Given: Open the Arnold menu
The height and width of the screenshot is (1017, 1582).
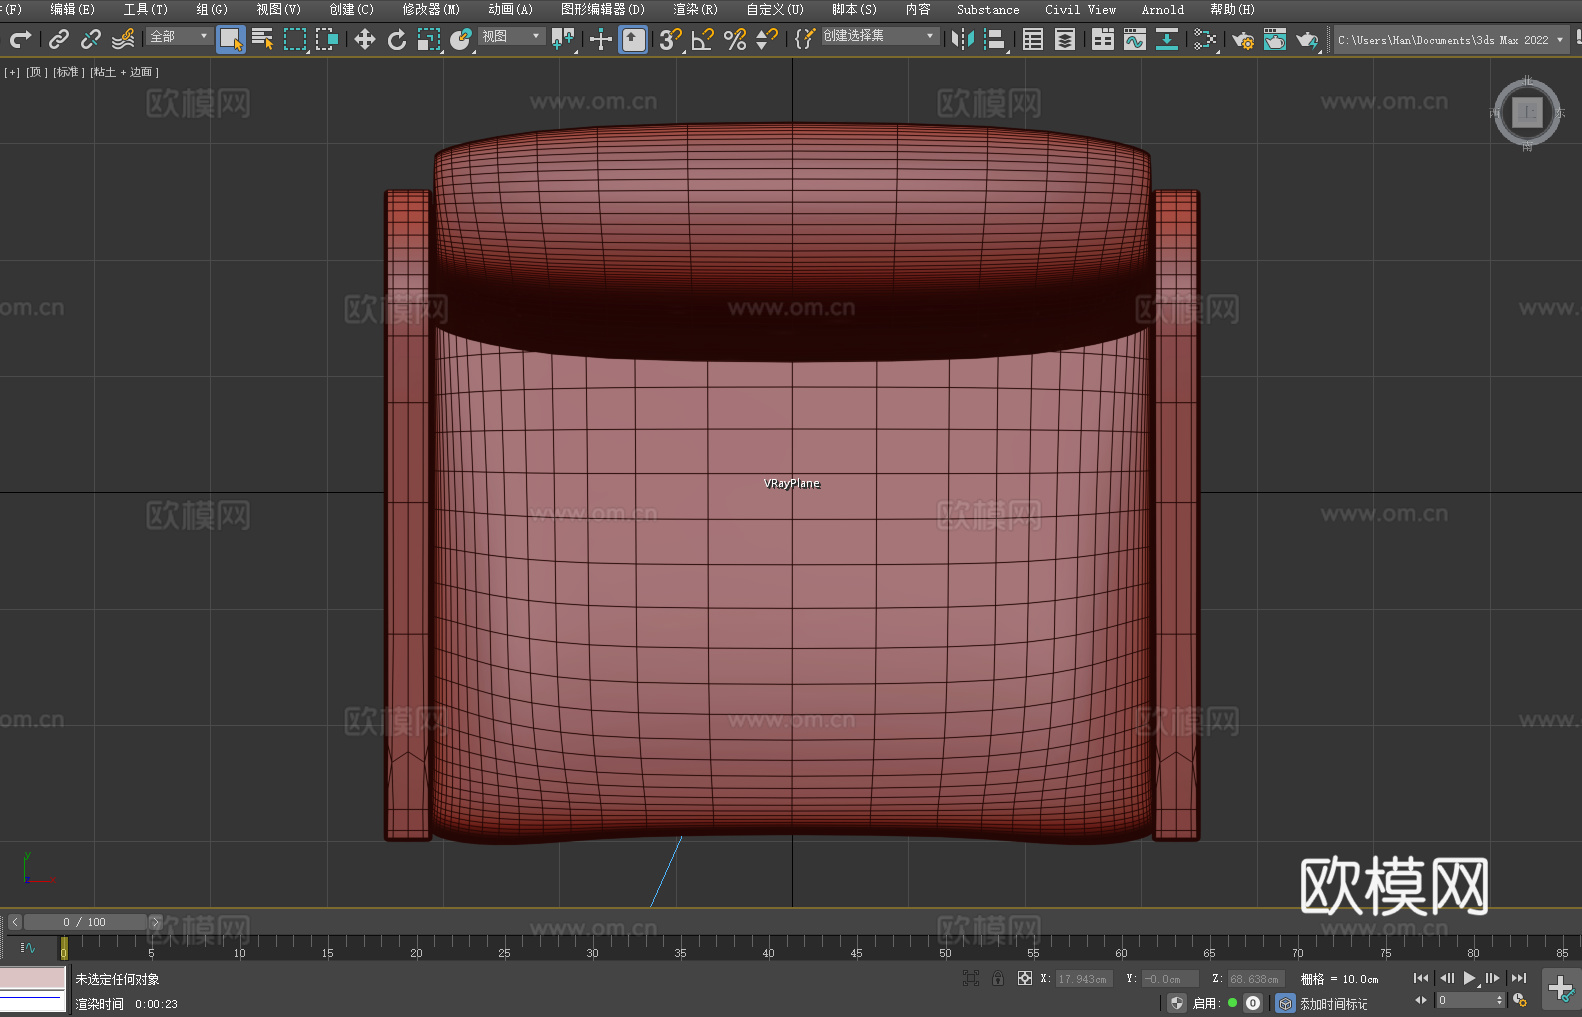Looking at the screenshot, I should pyautogui.click(x=1162, y=9).
